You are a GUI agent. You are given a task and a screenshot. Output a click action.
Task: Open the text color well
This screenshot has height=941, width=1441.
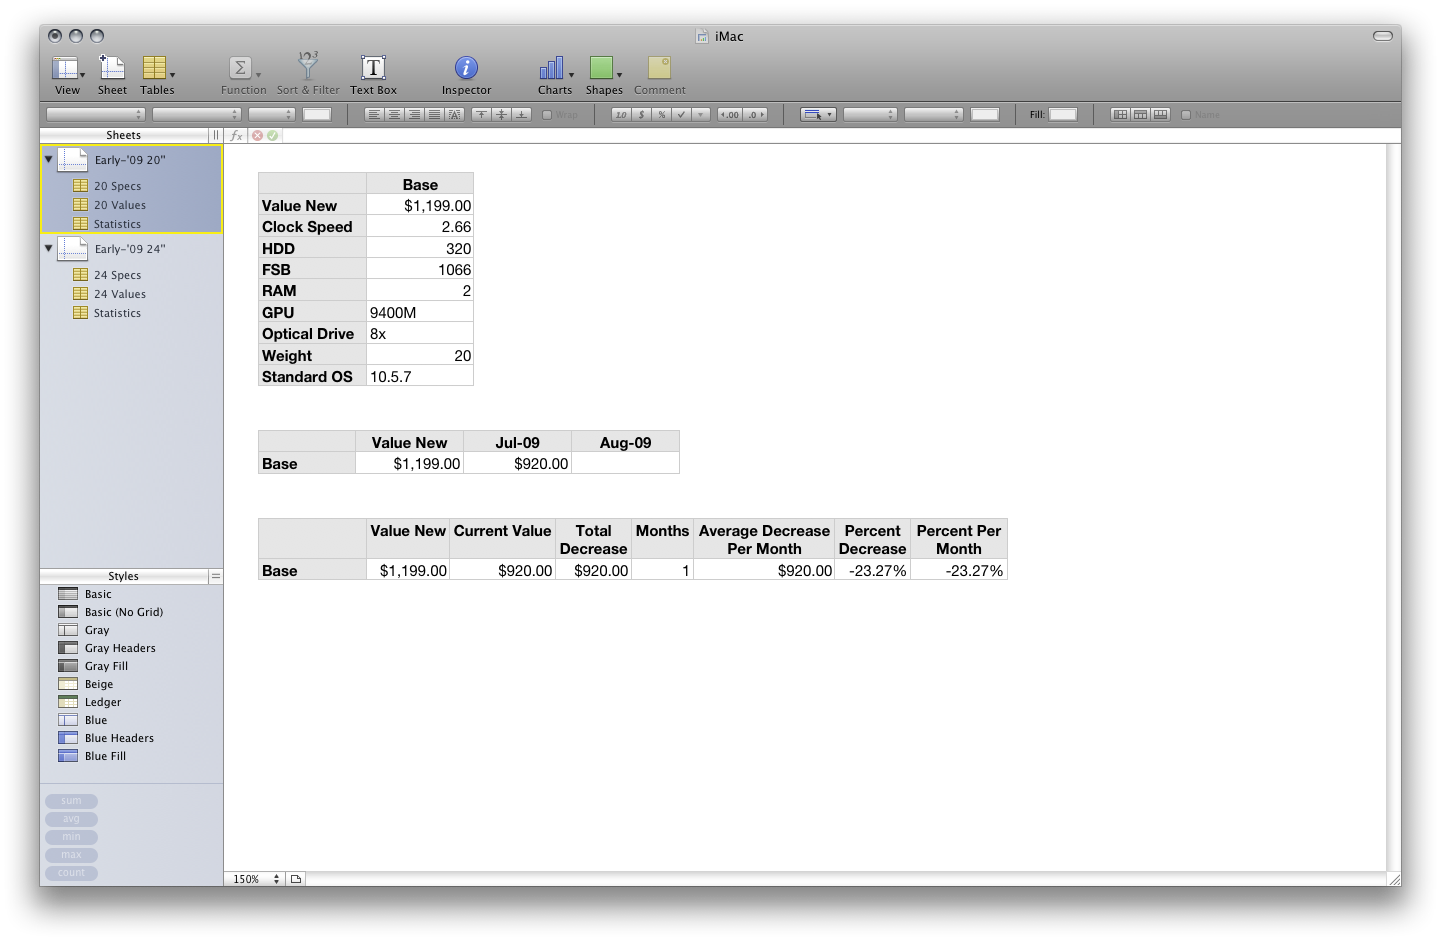(x=317, y=114)
